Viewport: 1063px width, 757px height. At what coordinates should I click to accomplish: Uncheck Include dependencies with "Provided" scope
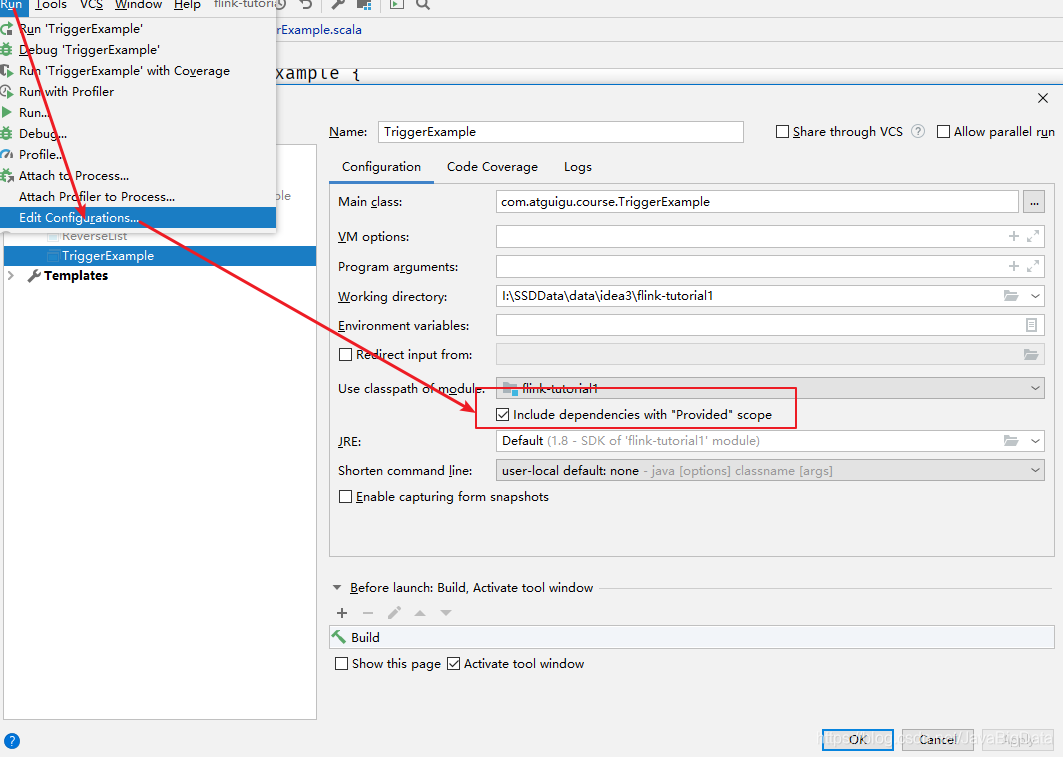click(502, 414)
